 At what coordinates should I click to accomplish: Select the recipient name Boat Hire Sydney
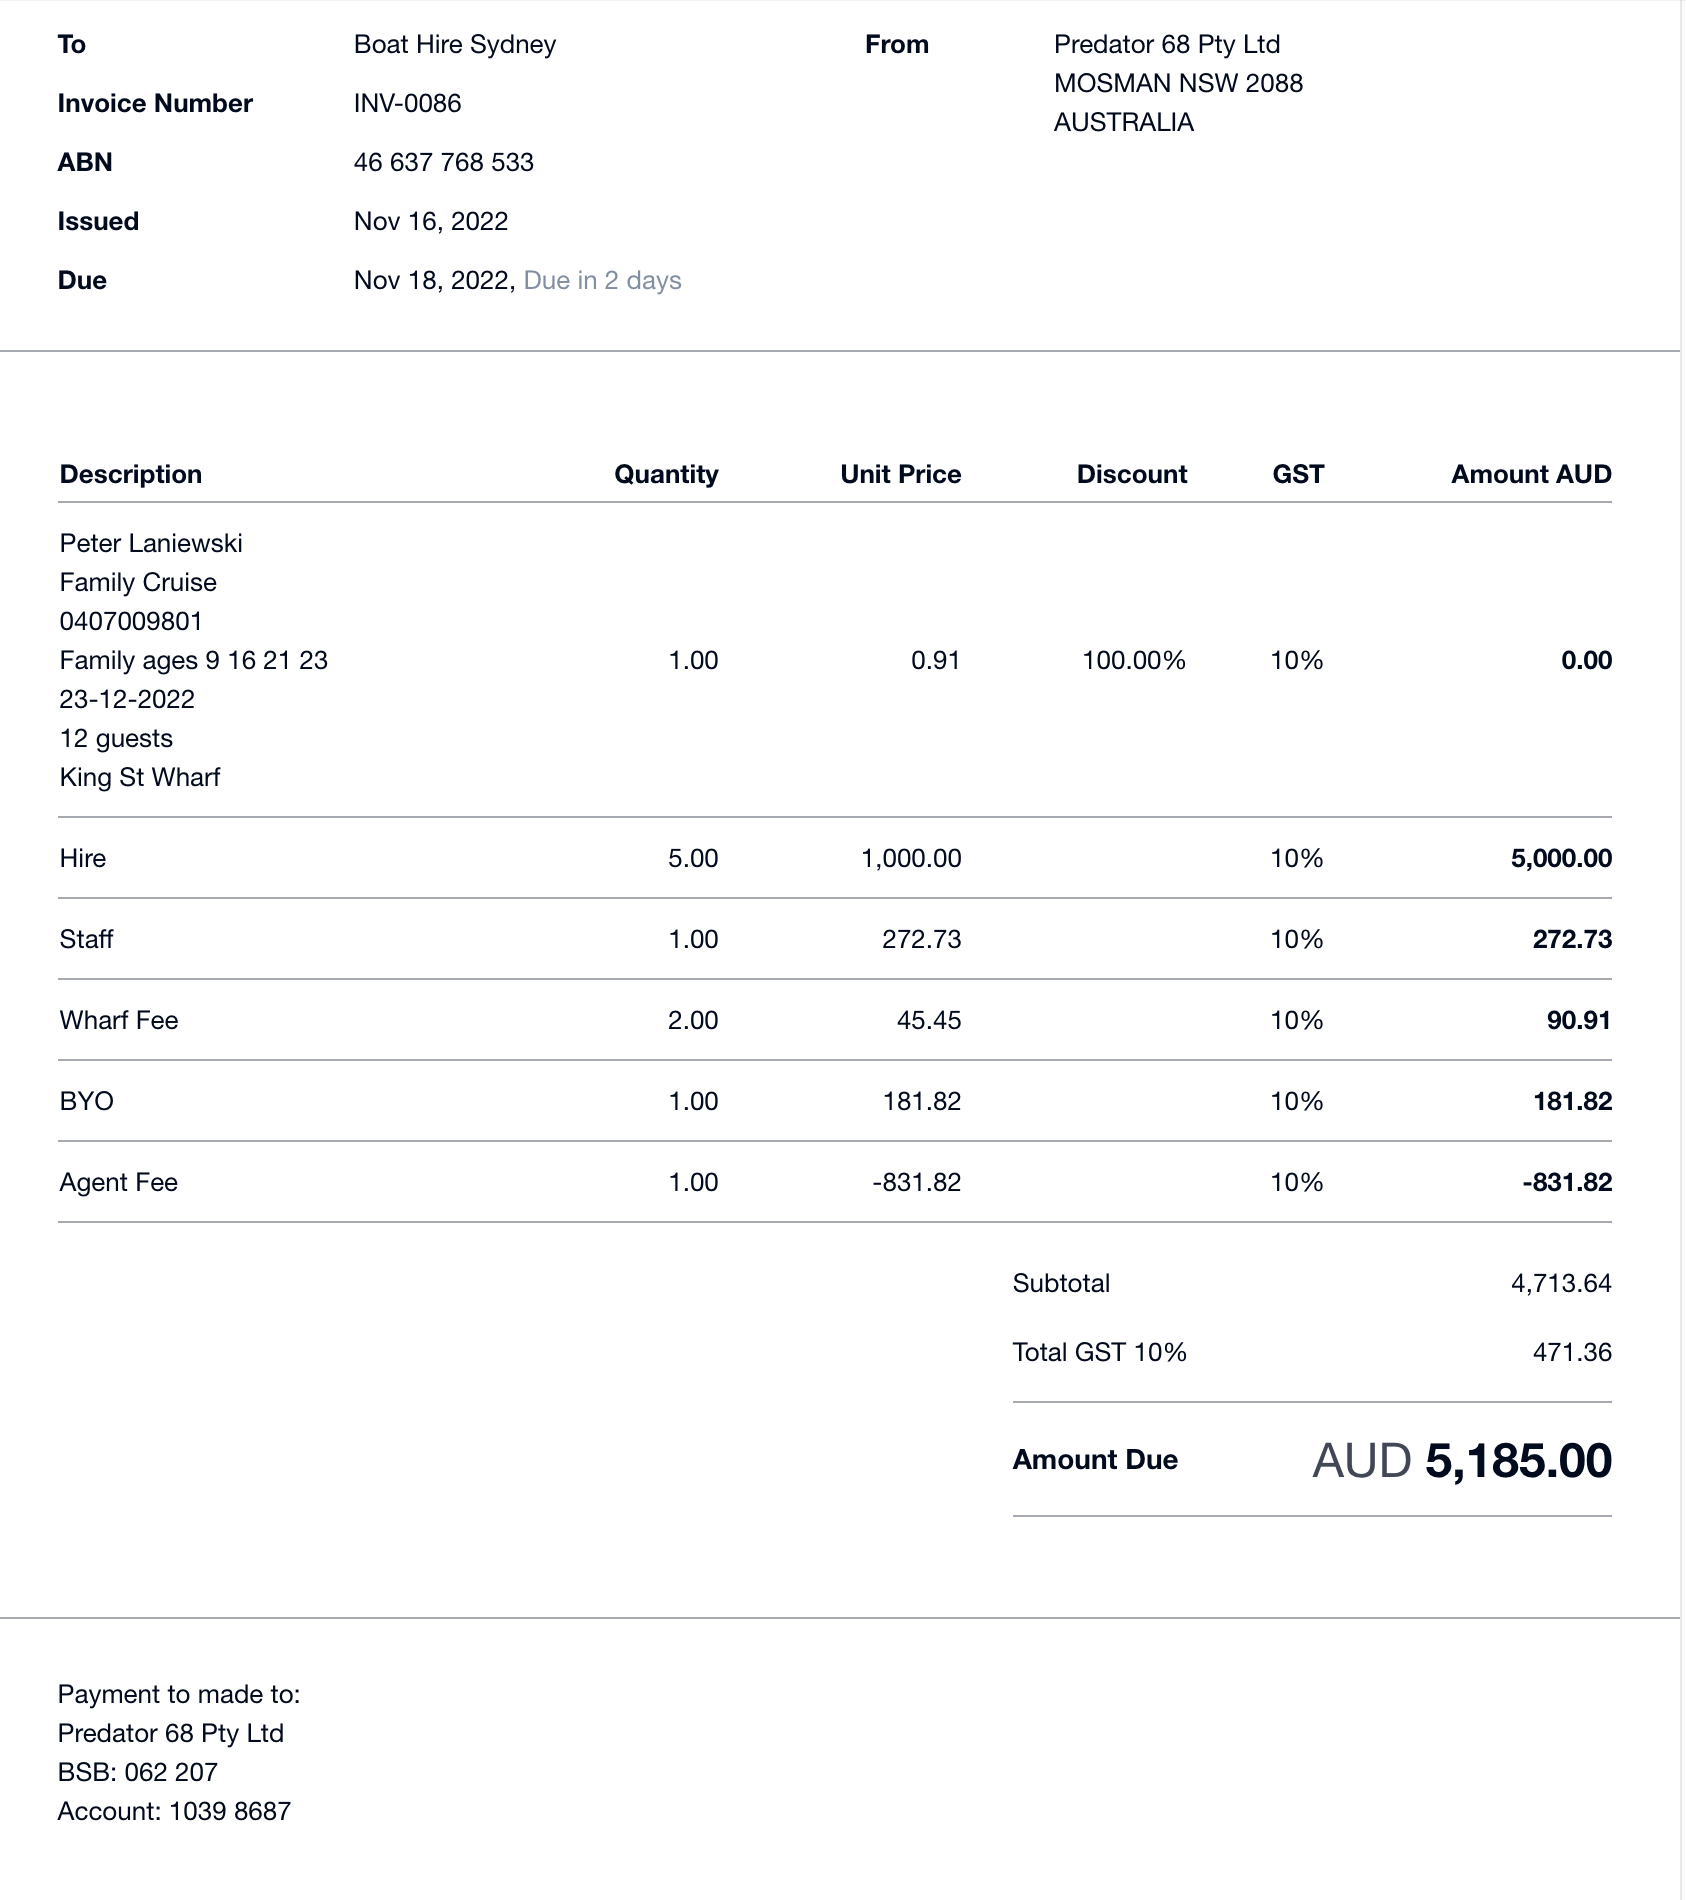pyautogui.click(x=454, y=44)
